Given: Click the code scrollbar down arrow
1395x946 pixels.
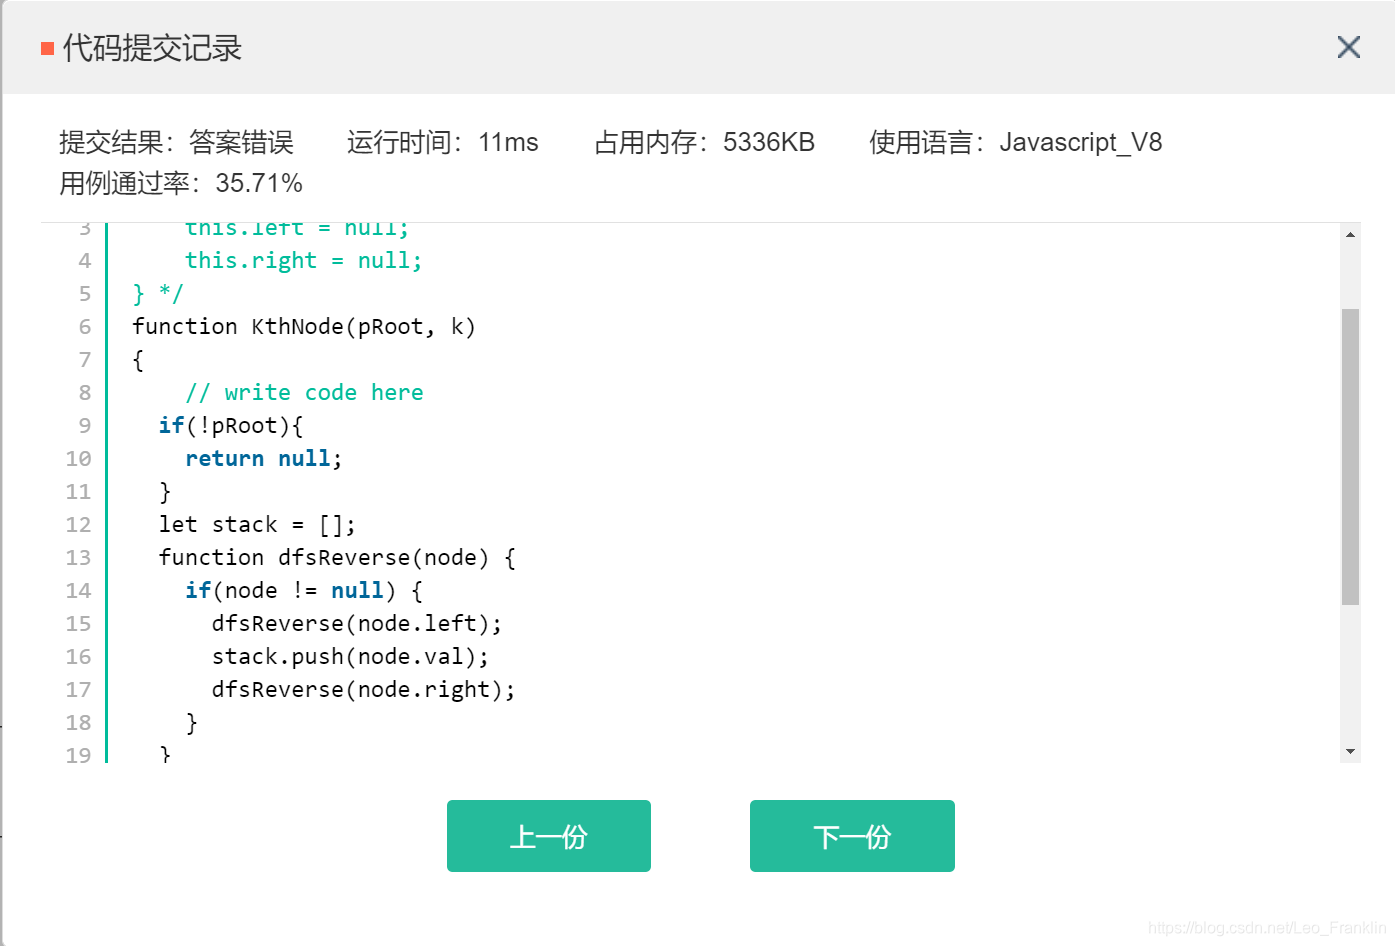Looking at the screenshot, I should (1350, 751).
